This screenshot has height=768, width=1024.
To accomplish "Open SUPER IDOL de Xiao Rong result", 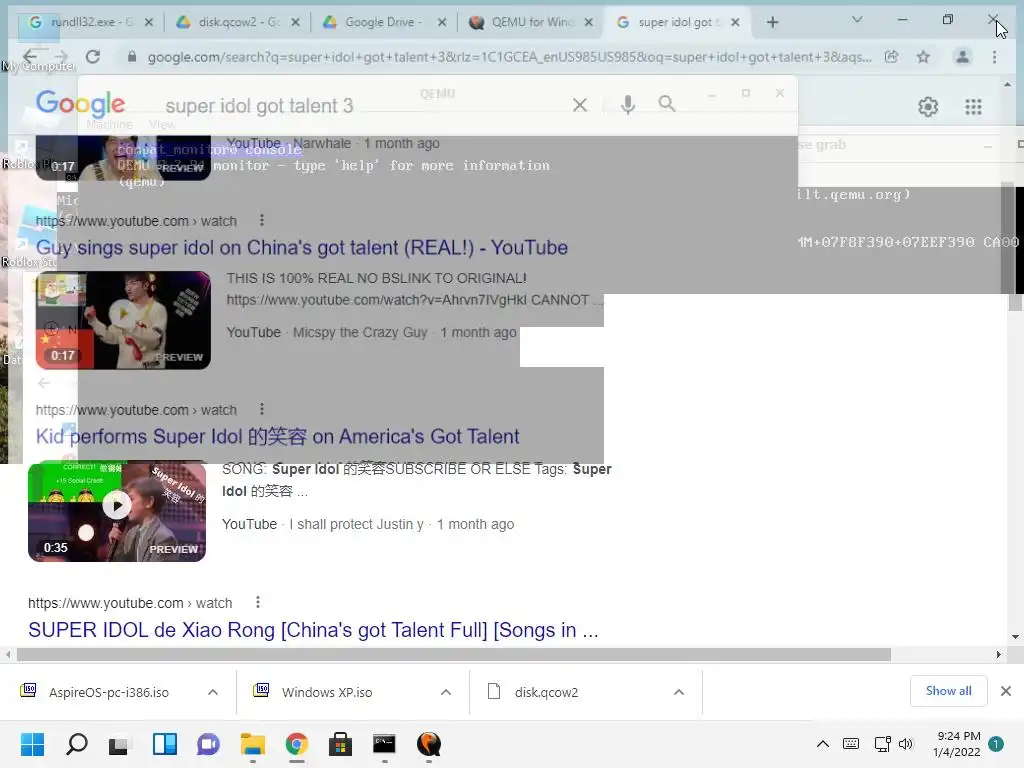I will (313, 630).
